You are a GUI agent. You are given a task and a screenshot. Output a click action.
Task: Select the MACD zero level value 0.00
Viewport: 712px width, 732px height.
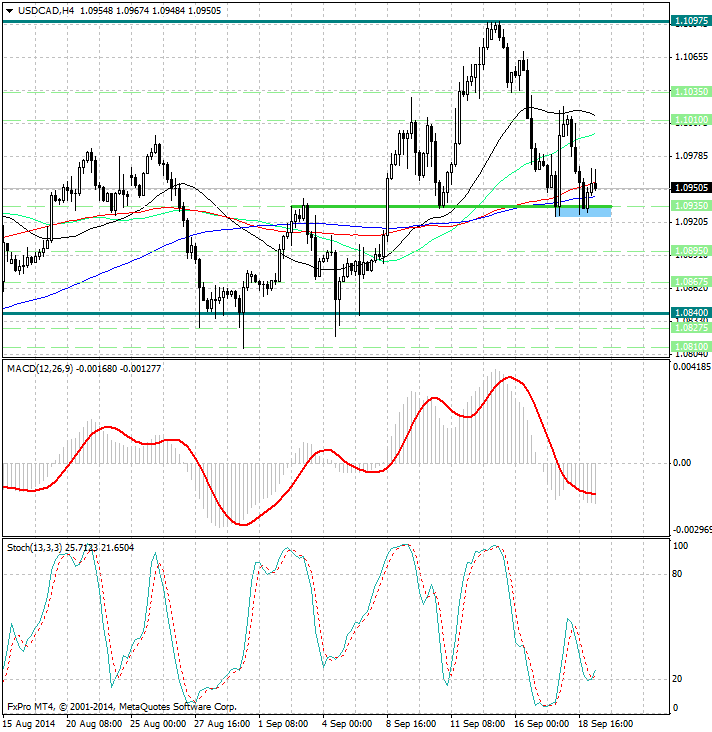(x=682, y=463)
